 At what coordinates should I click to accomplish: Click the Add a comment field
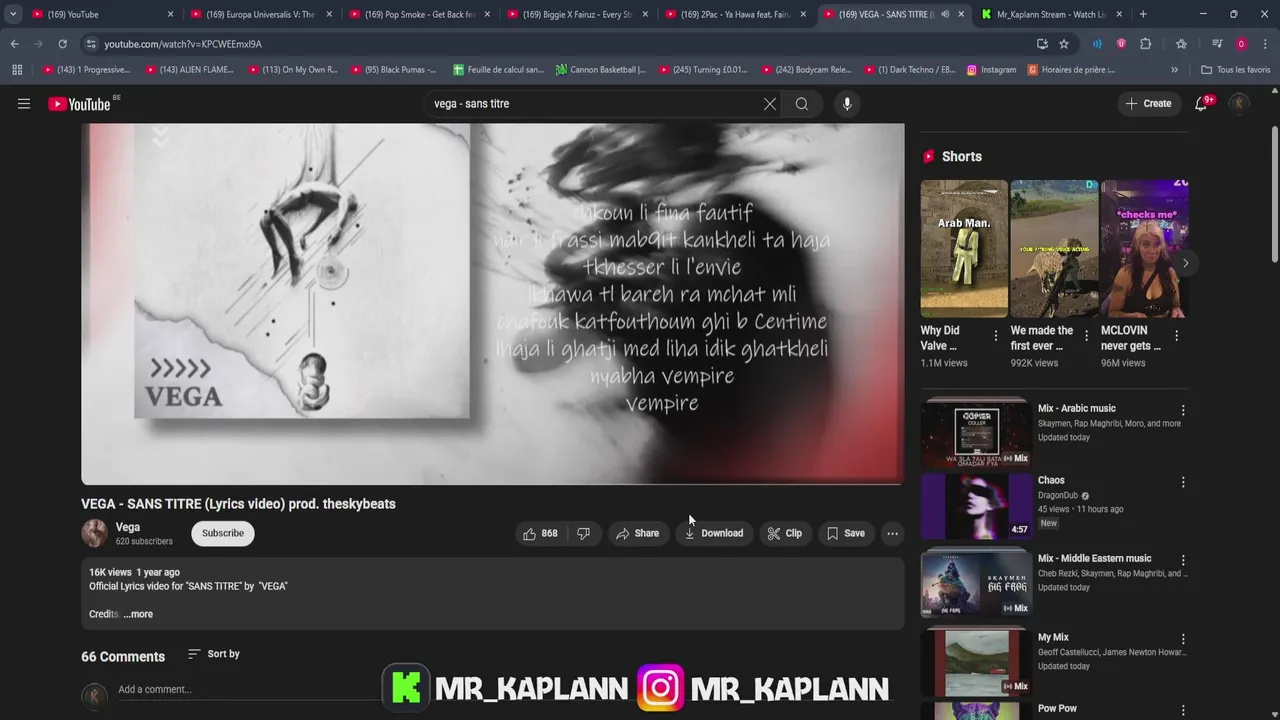[x=250, y=690]
